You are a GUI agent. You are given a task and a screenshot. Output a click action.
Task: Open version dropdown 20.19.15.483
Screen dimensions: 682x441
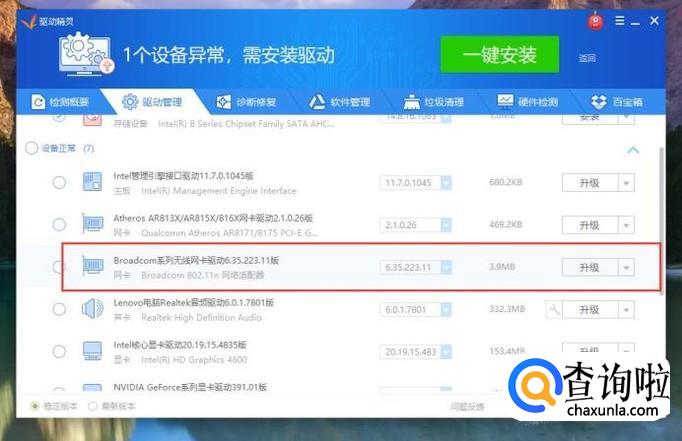446,352
